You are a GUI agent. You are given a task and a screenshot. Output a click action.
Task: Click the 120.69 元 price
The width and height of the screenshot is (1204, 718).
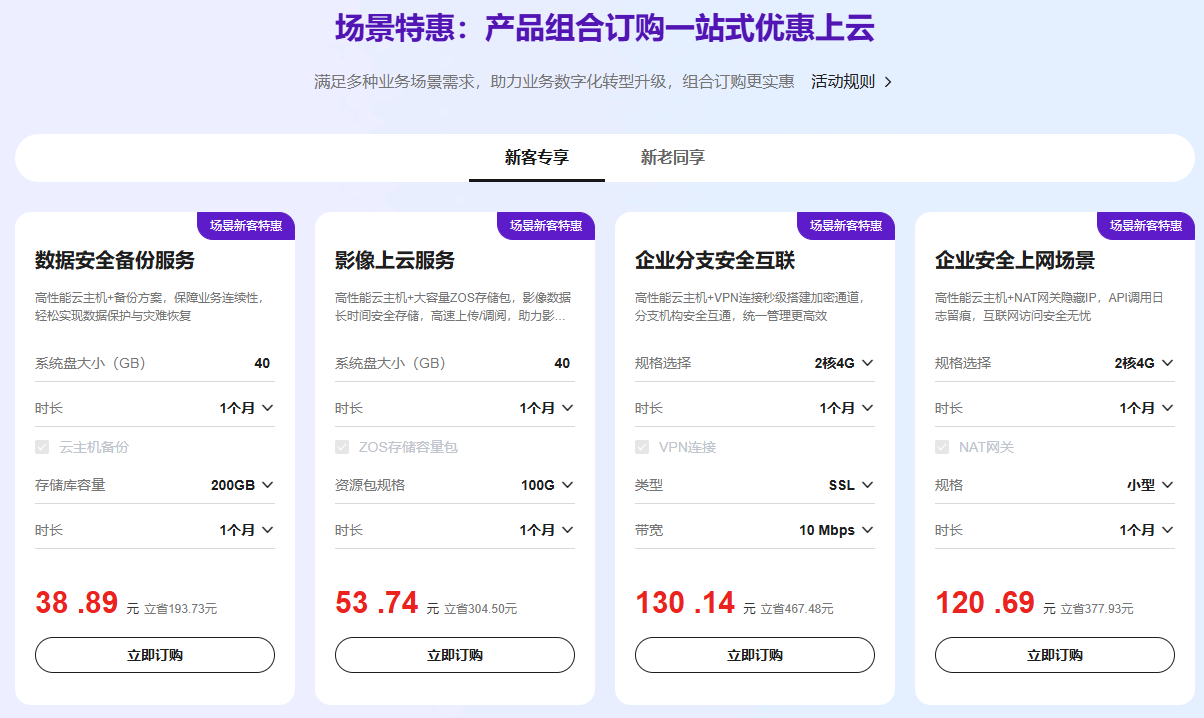(996, 603)
